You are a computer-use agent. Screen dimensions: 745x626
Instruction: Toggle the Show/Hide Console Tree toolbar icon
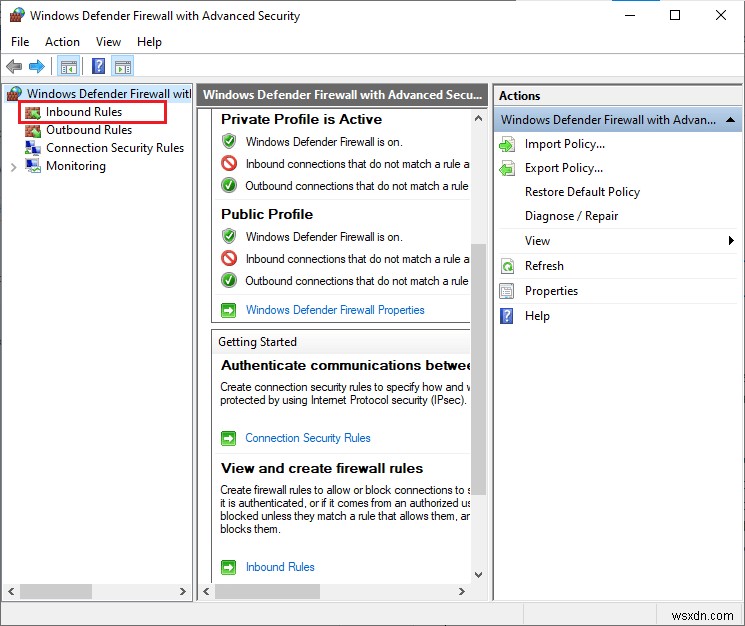point(69,67)
